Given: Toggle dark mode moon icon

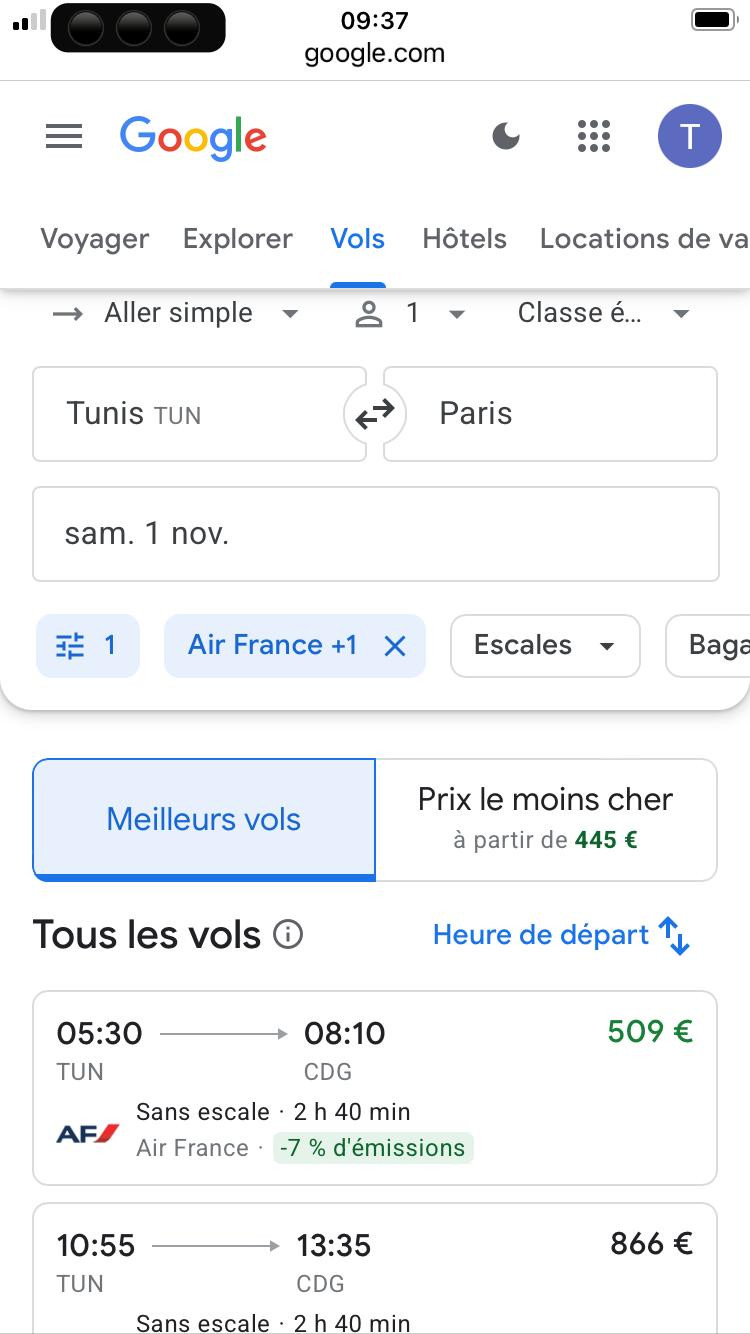Looking at the screenshot, I should click(x=506, y=136).
